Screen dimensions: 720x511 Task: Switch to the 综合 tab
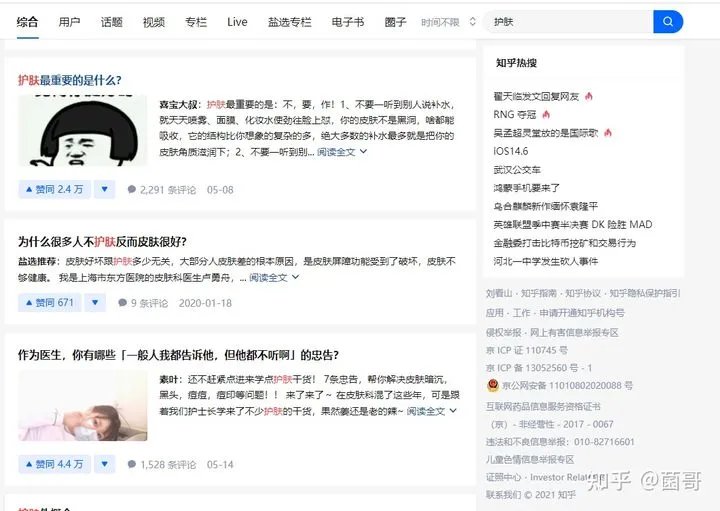coord(27,22)
